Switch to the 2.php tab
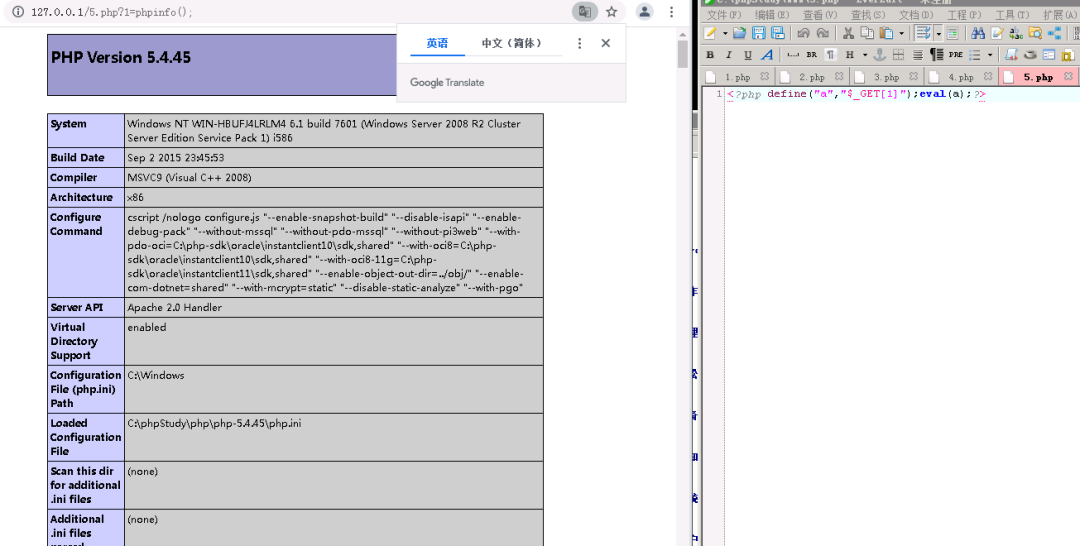 pos(812,77)
